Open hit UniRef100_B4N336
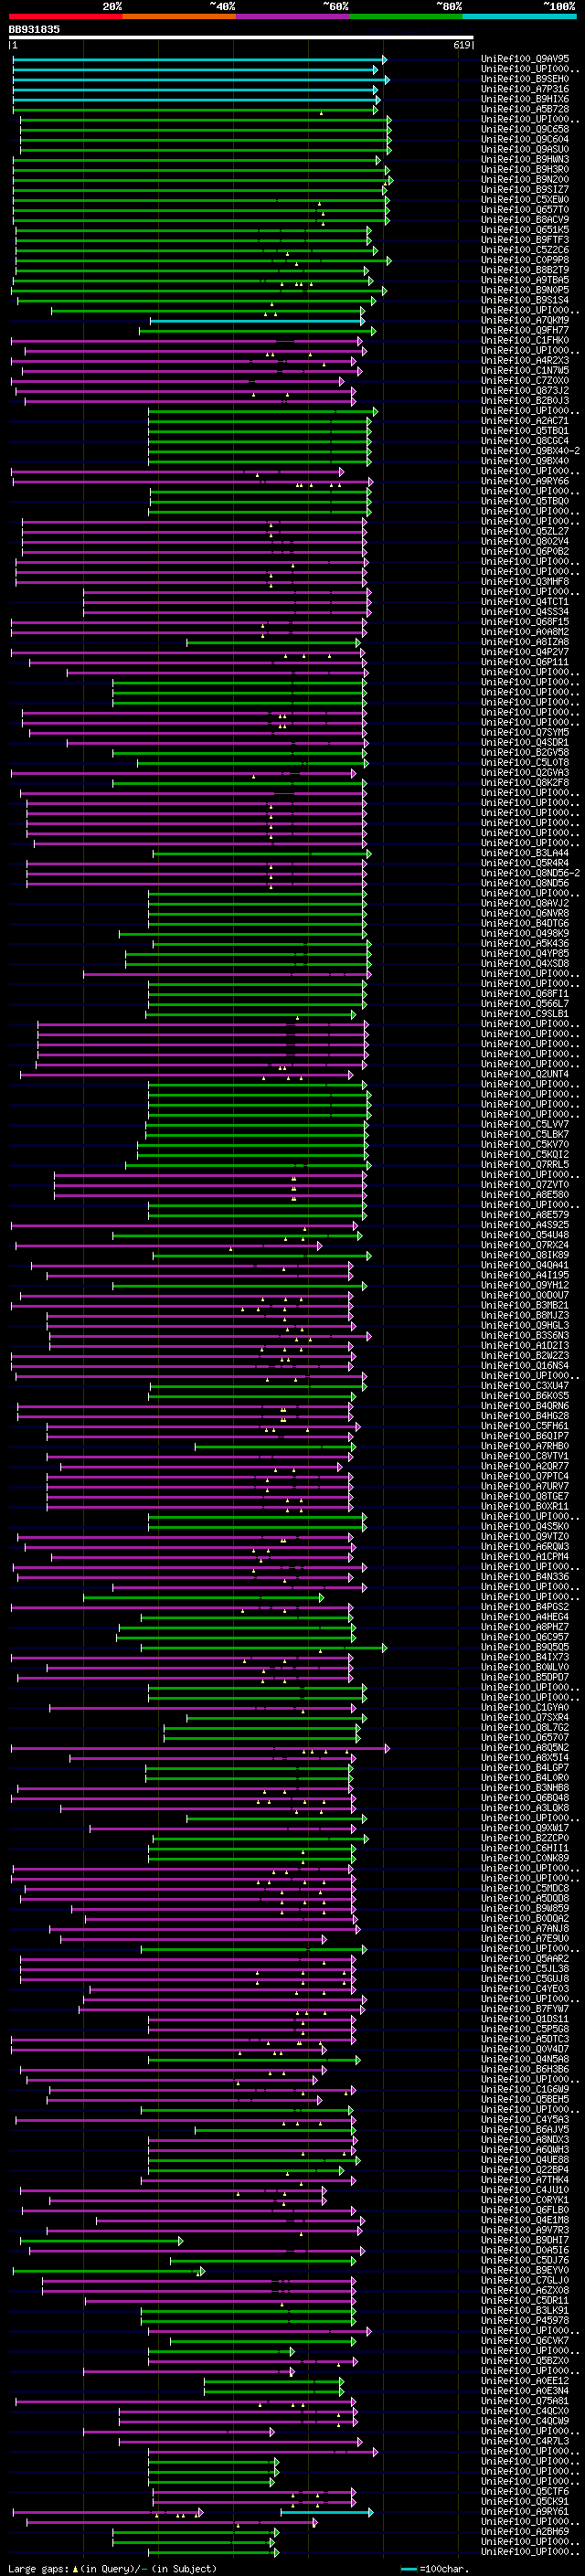The width and height of the screenshot is (585, 2576). [x=525, y=1577]
